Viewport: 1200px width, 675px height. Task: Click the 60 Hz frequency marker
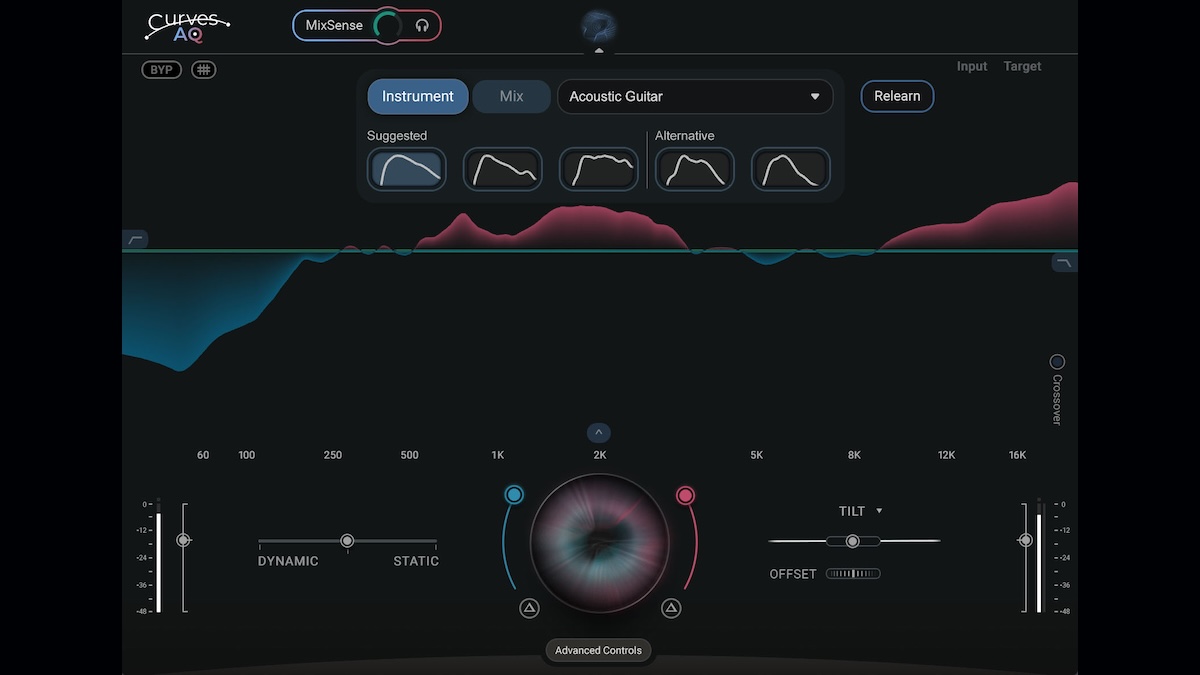point(203,455)
